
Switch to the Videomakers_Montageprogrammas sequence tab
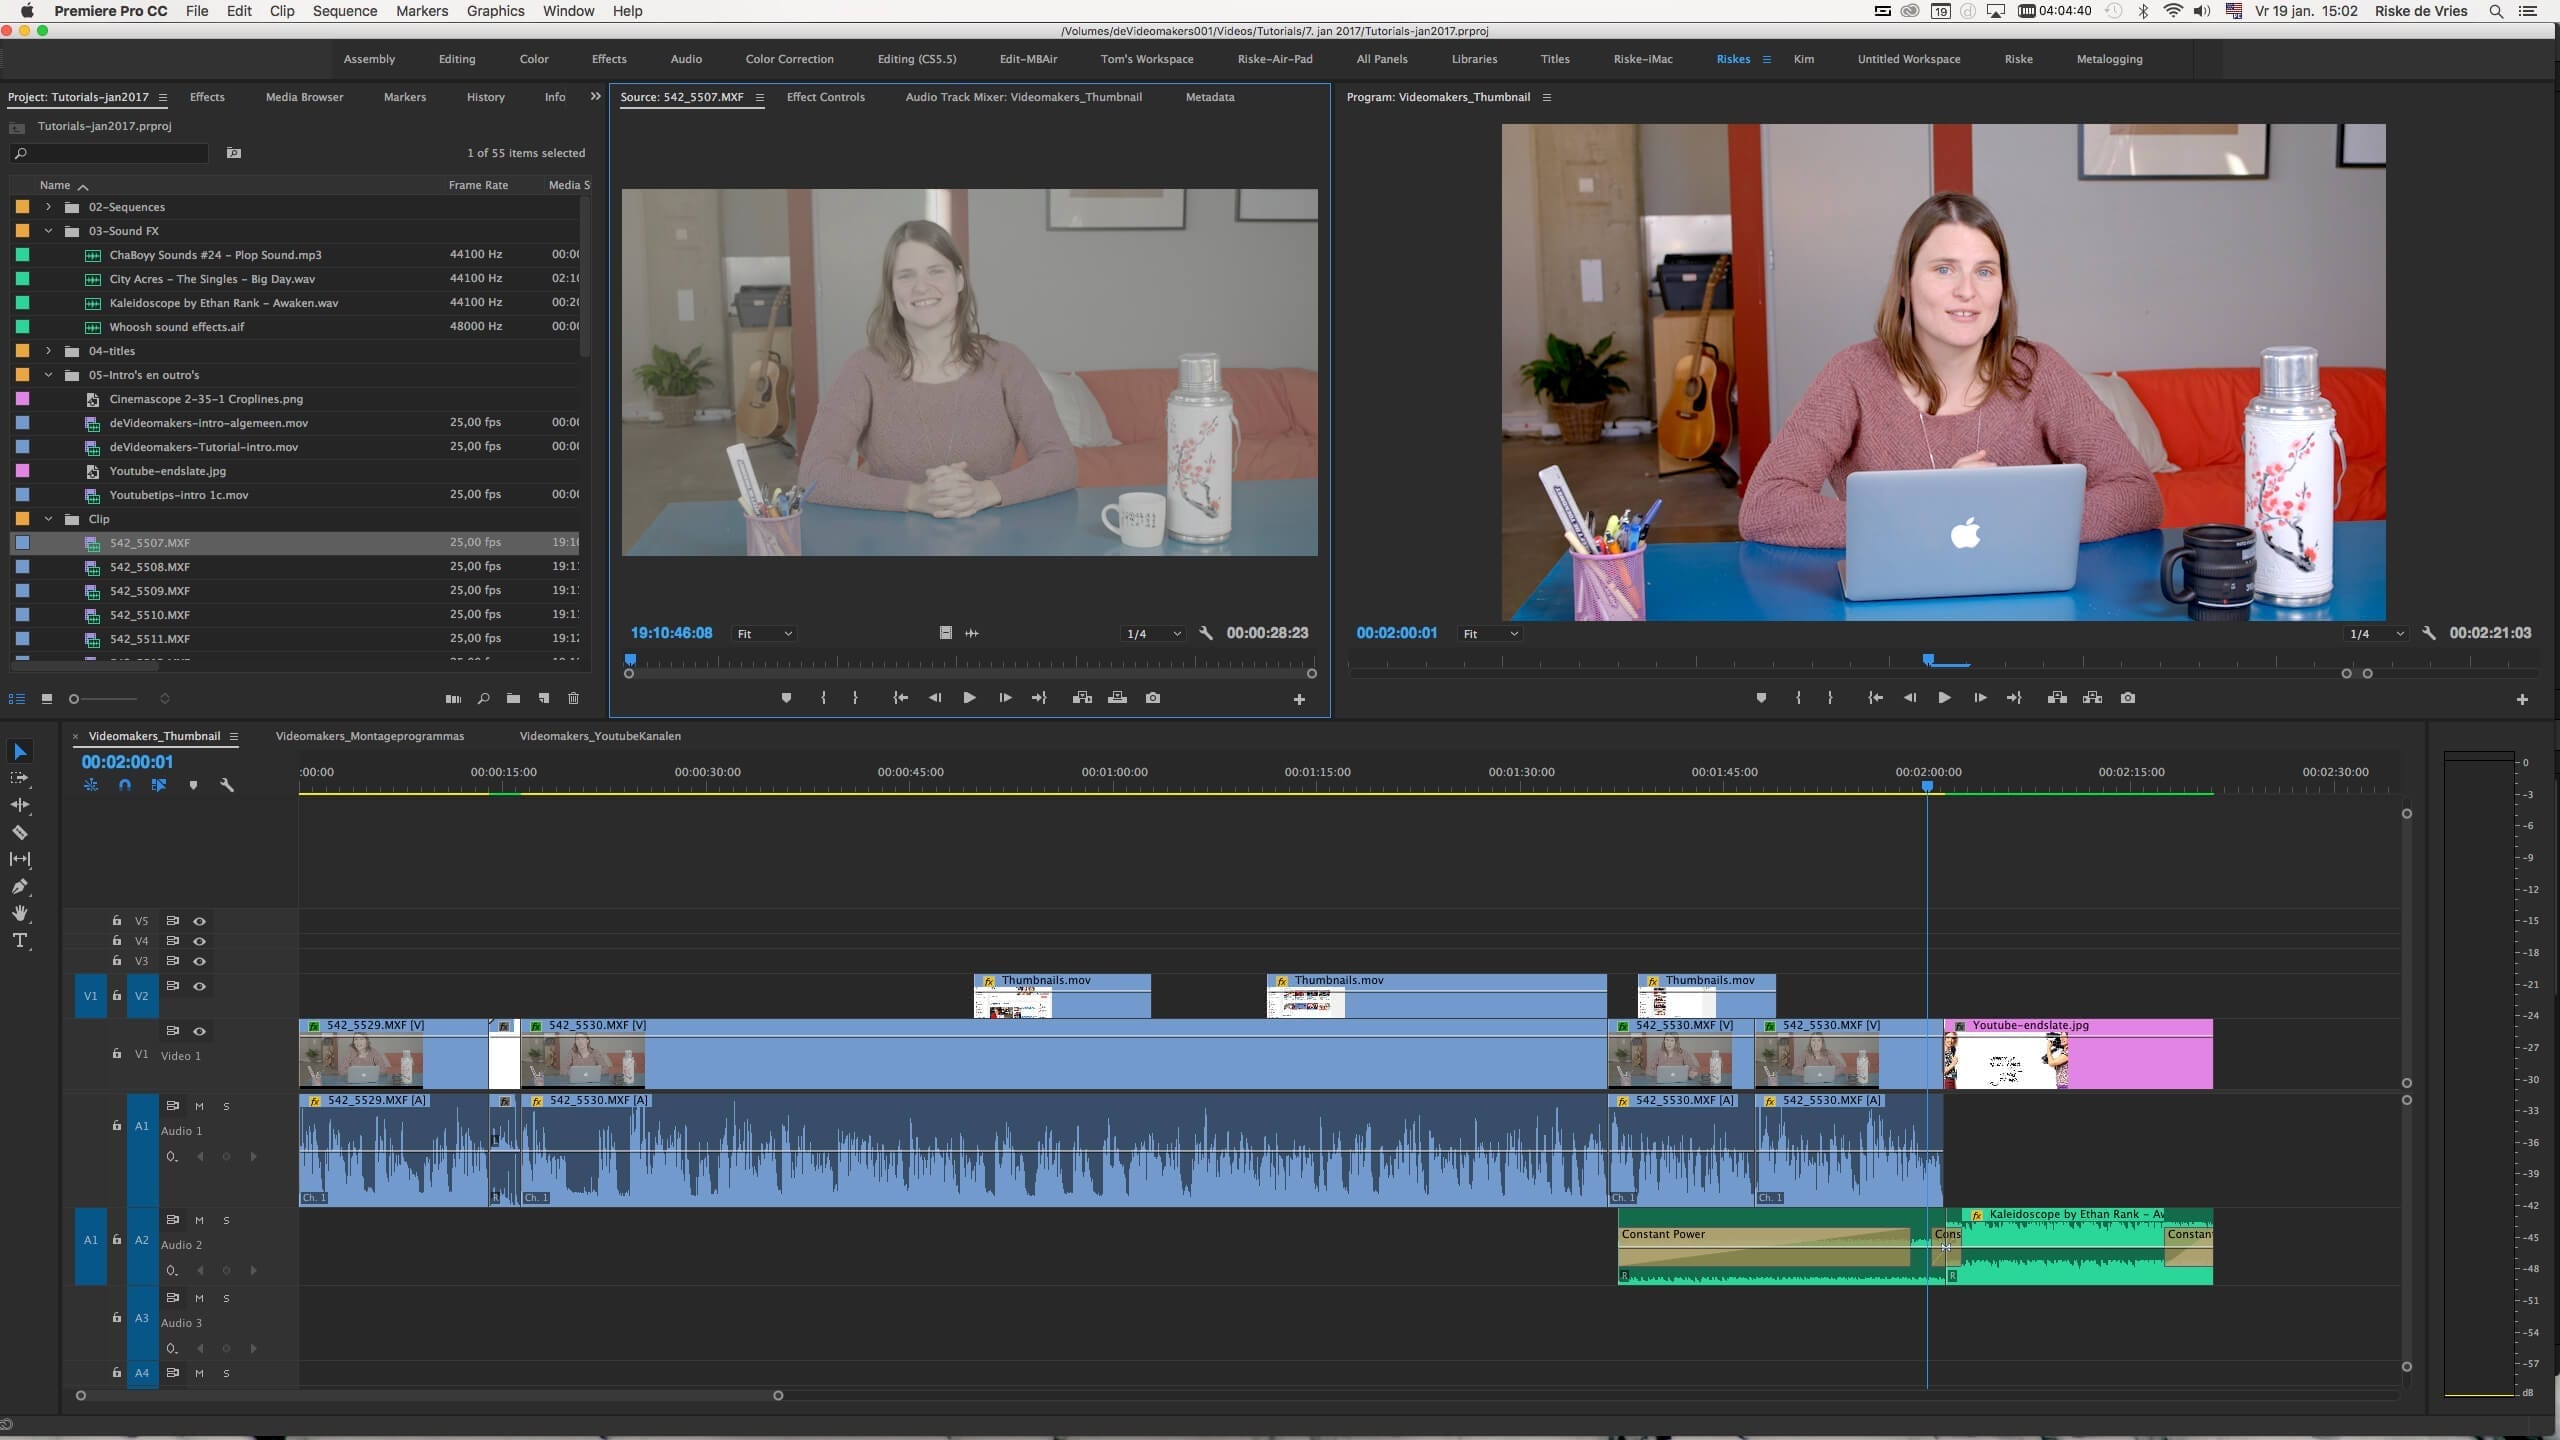click(x=370, y=735)
